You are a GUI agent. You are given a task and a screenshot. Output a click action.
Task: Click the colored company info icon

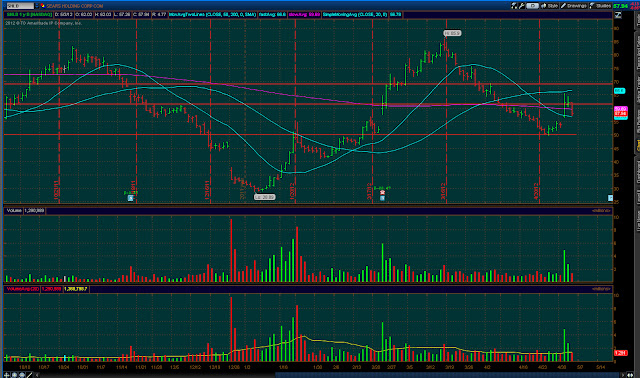click(x=43, y=6)
